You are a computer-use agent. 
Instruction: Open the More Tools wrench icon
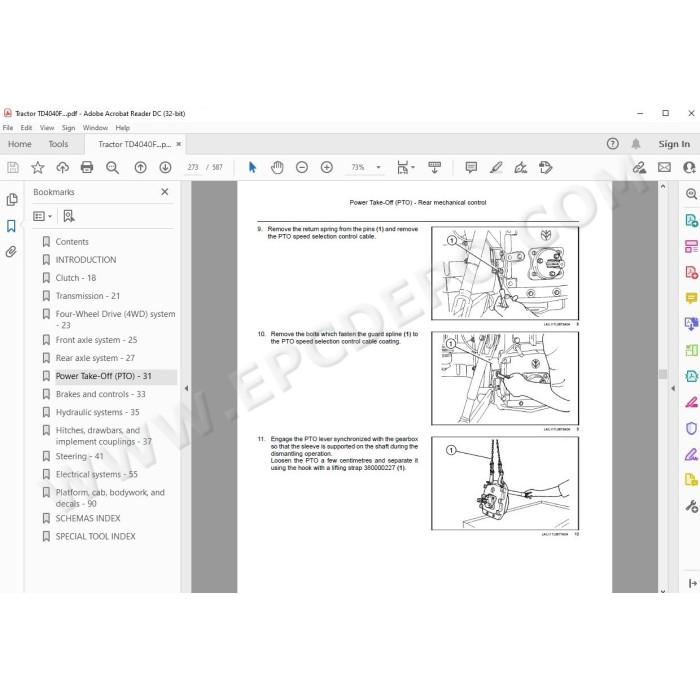[x=691, y=506]
